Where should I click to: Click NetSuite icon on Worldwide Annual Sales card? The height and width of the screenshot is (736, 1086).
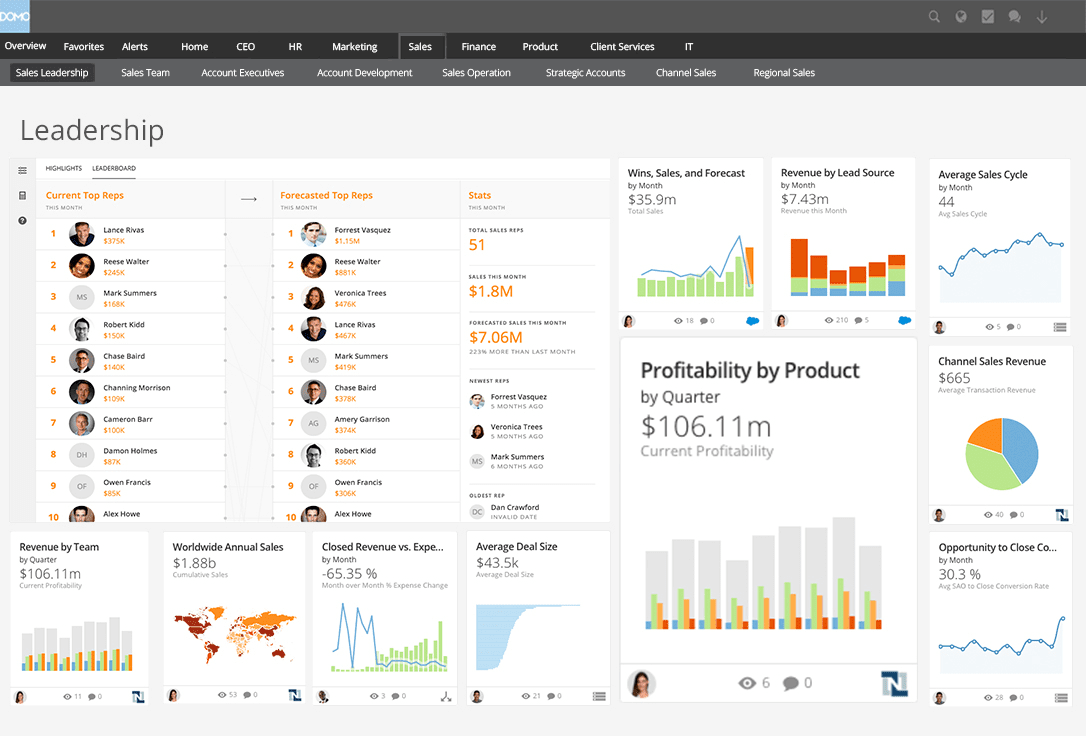click(294, 694)
